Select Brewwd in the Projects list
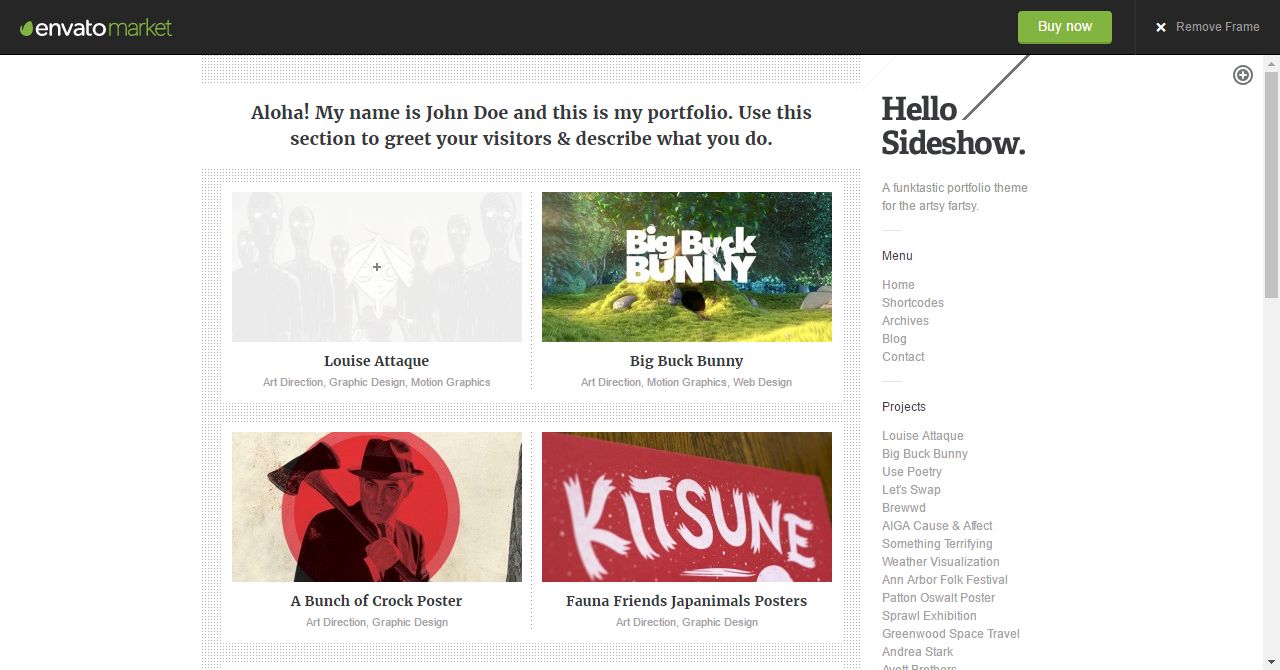 click(x=904, y=508)
